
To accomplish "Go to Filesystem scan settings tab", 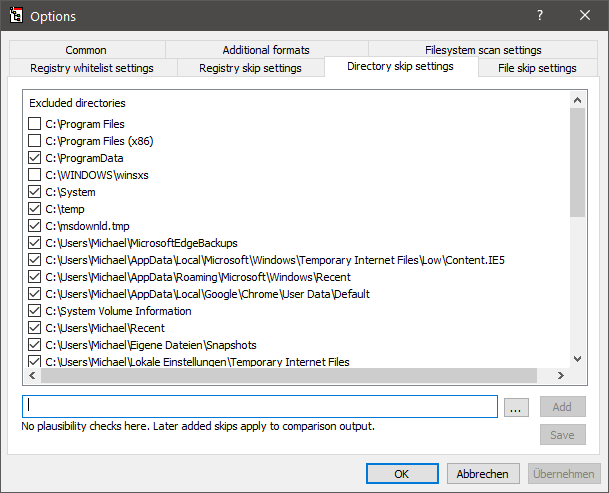I will [x=483, y=50].
